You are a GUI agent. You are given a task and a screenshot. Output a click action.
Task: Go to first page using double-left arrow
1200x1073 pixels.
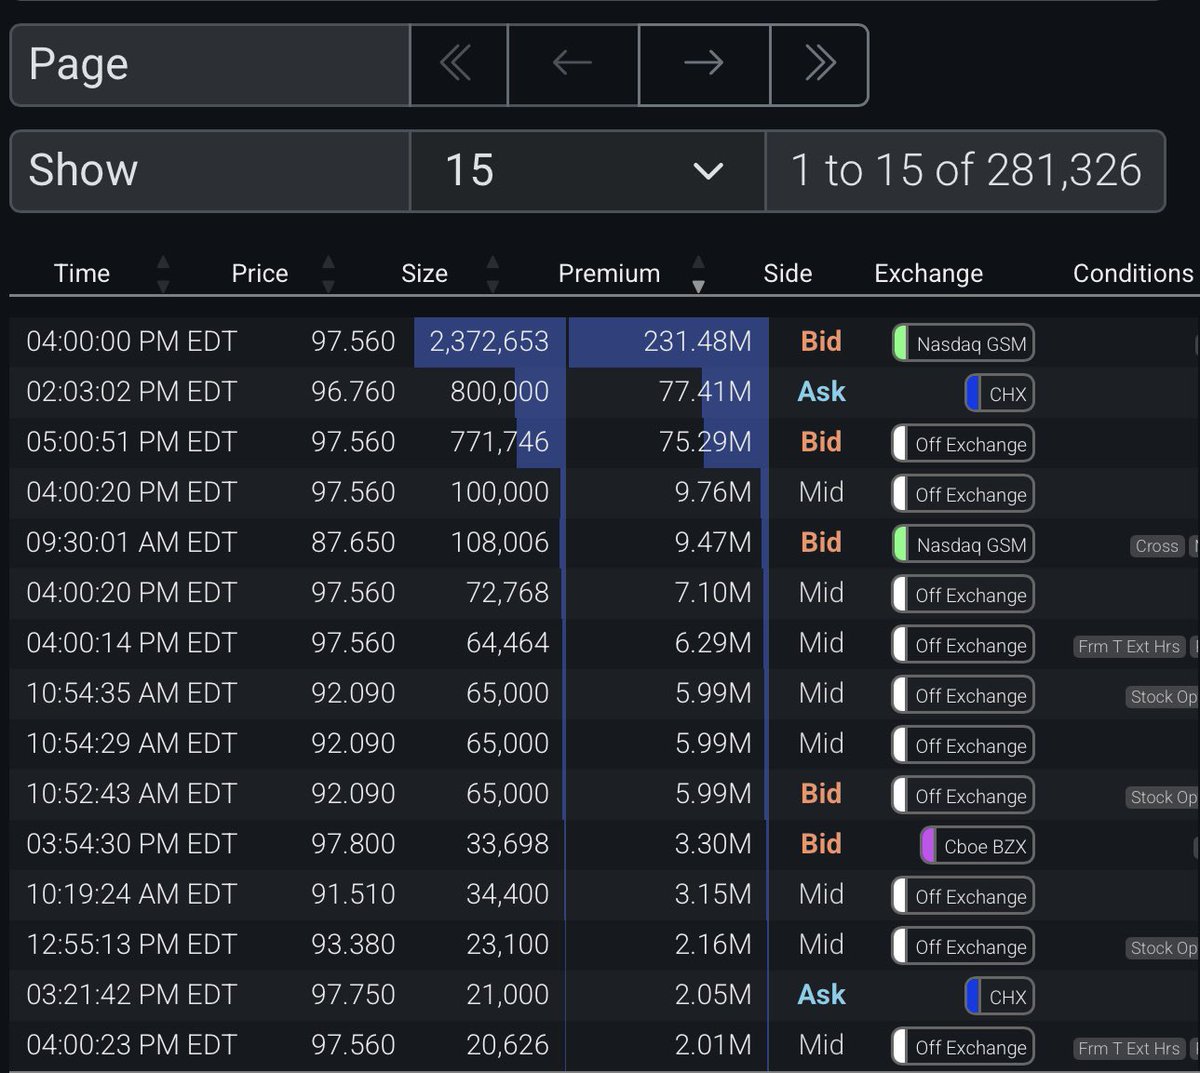(x=458, y=64)
